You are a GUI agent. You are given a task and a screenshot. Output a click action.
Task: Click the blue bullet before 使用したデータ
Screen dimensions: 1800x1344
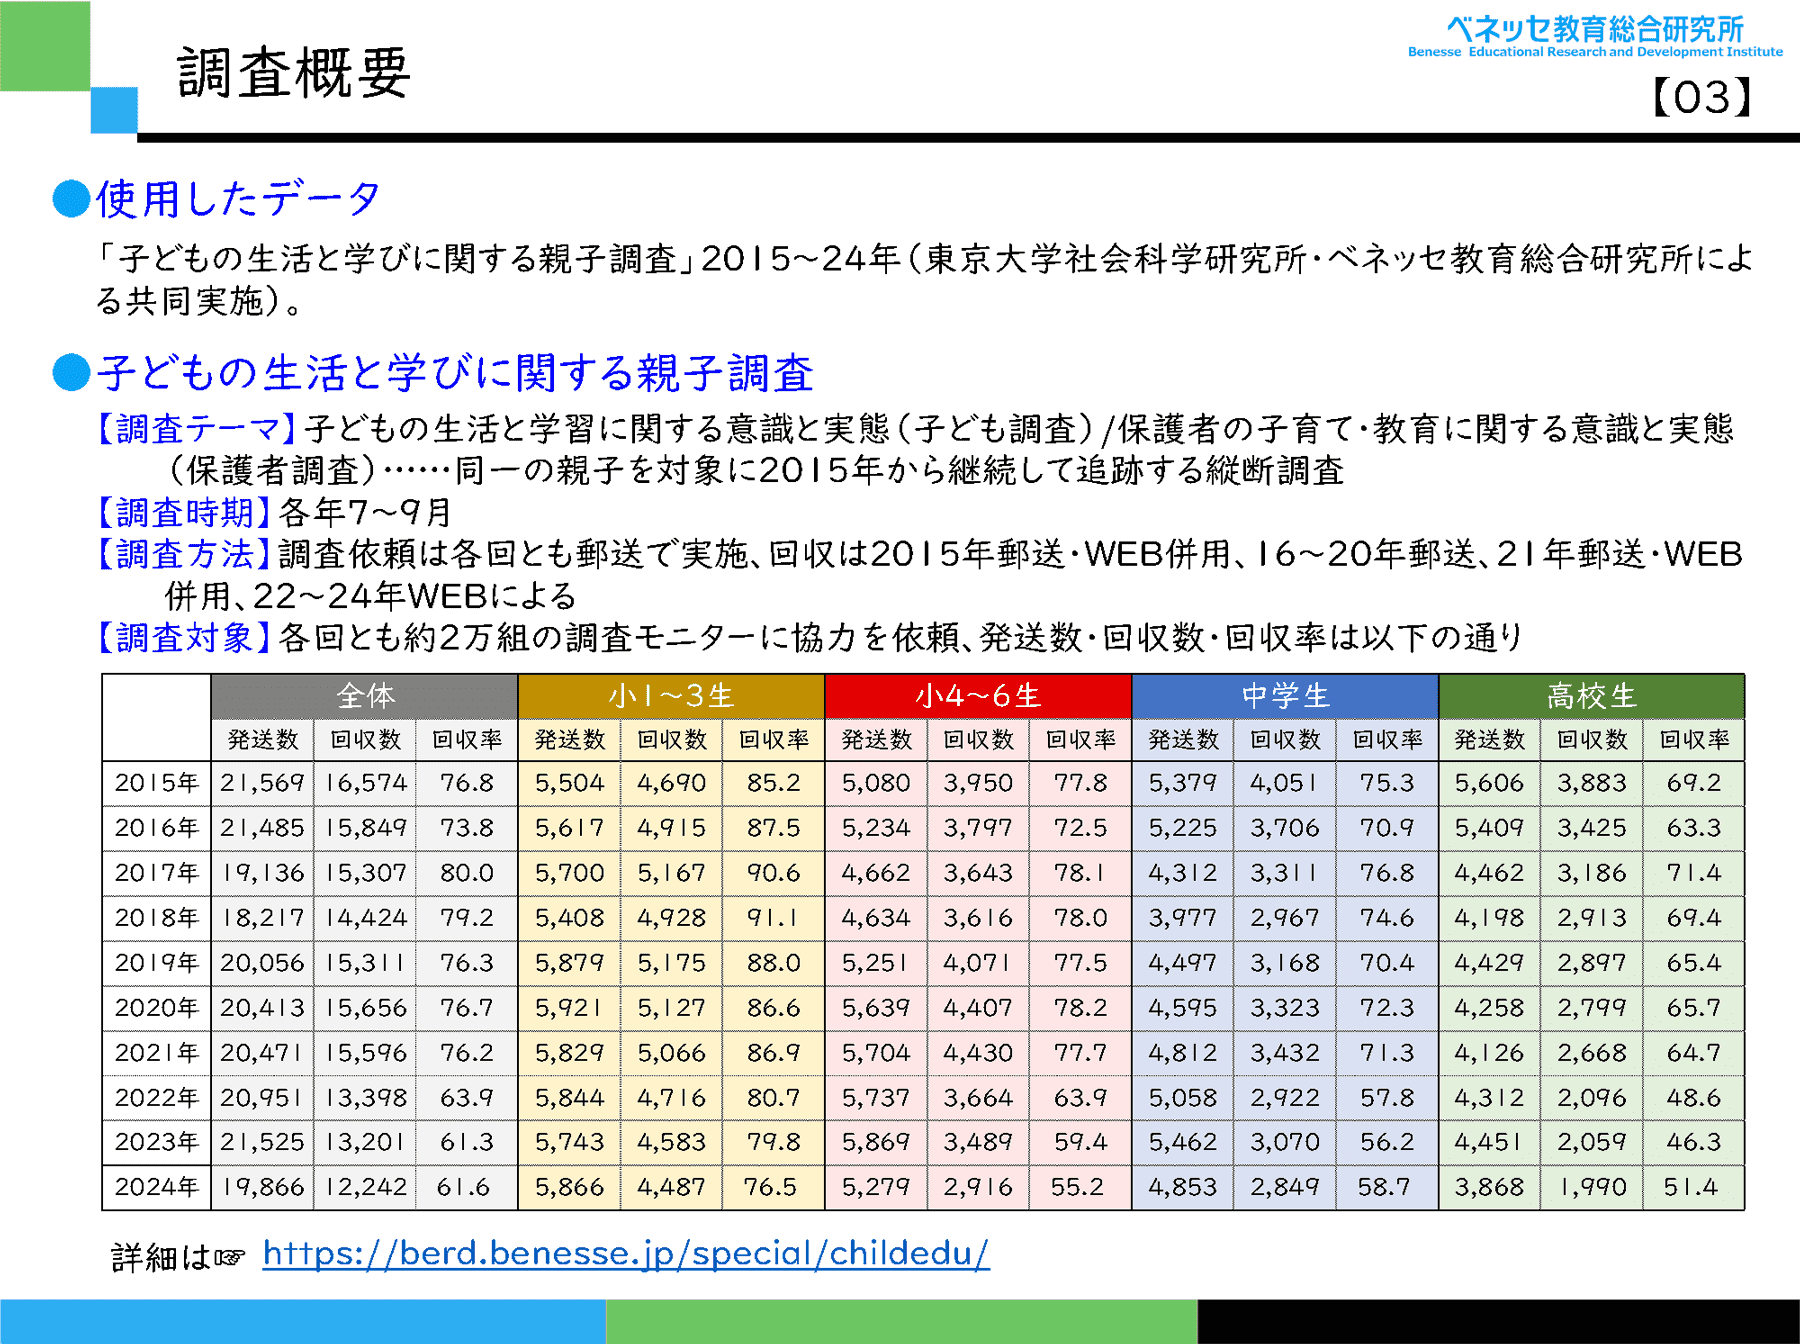click(71, 198)
